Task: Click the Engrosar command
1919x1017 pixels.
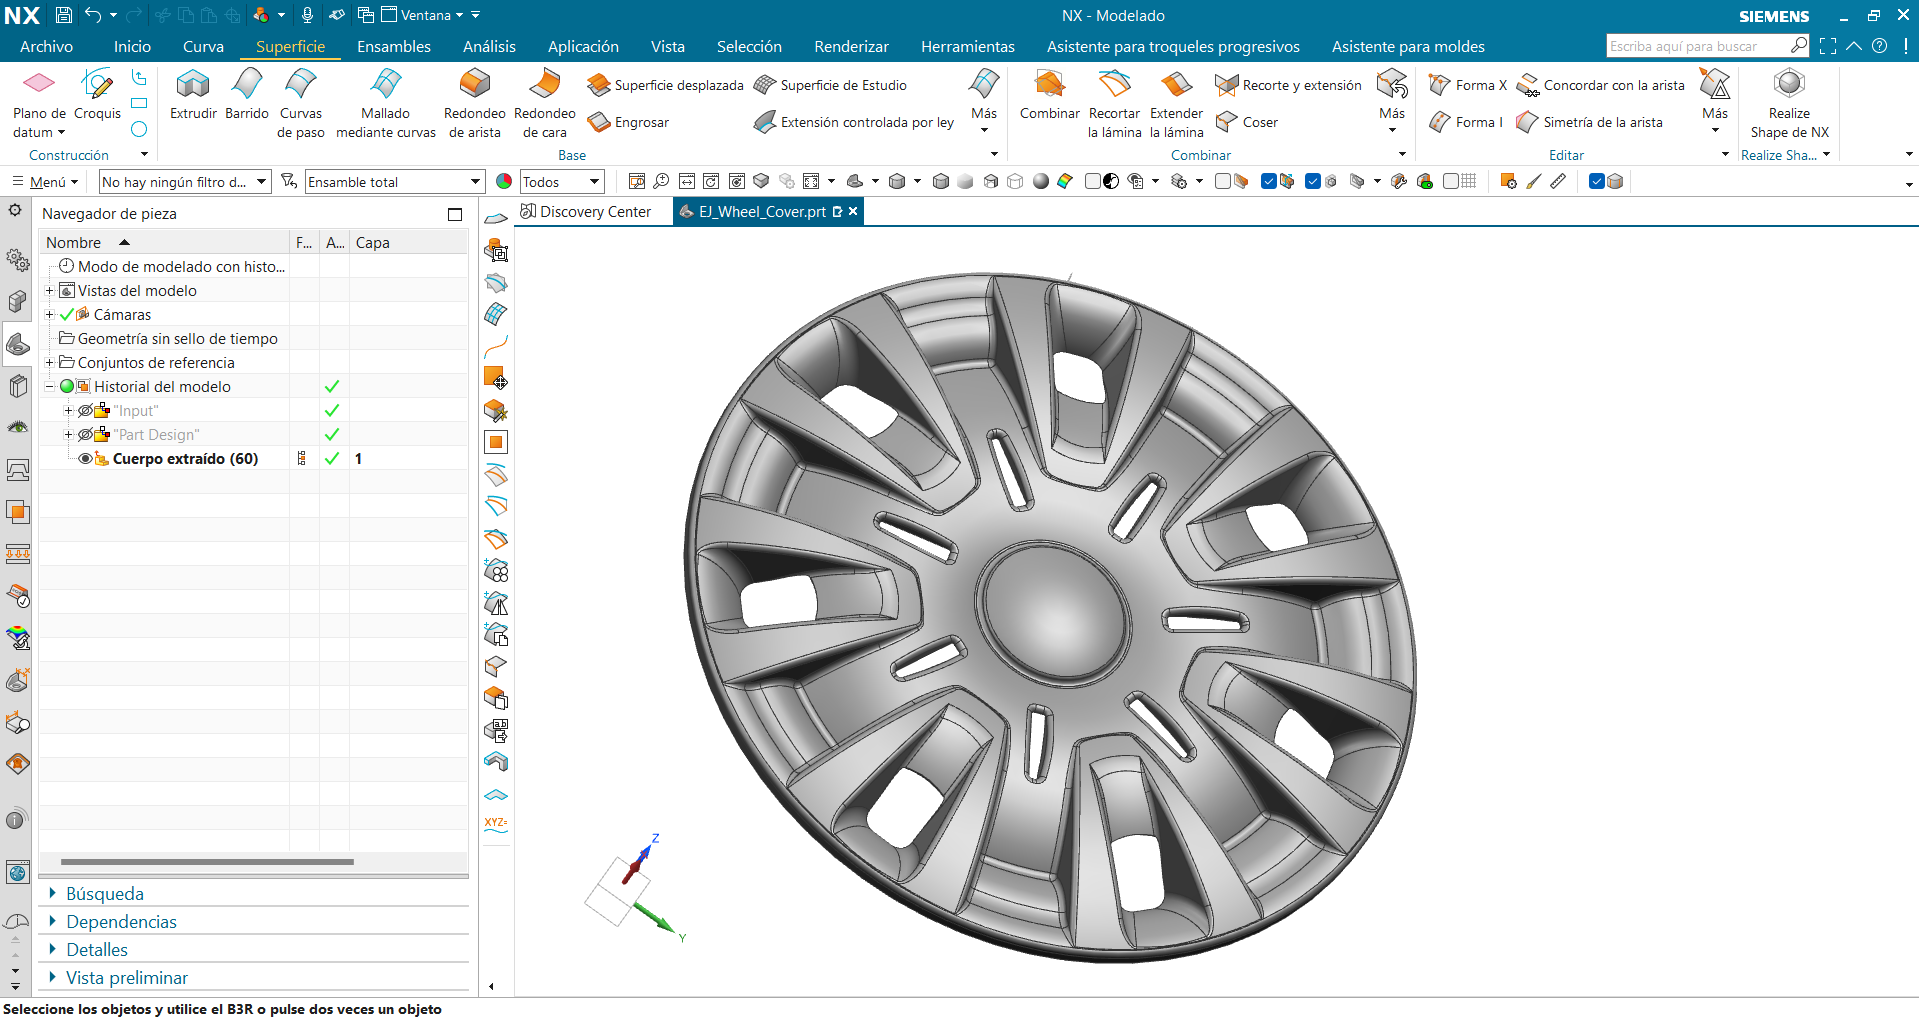Action: click(628, 122)
